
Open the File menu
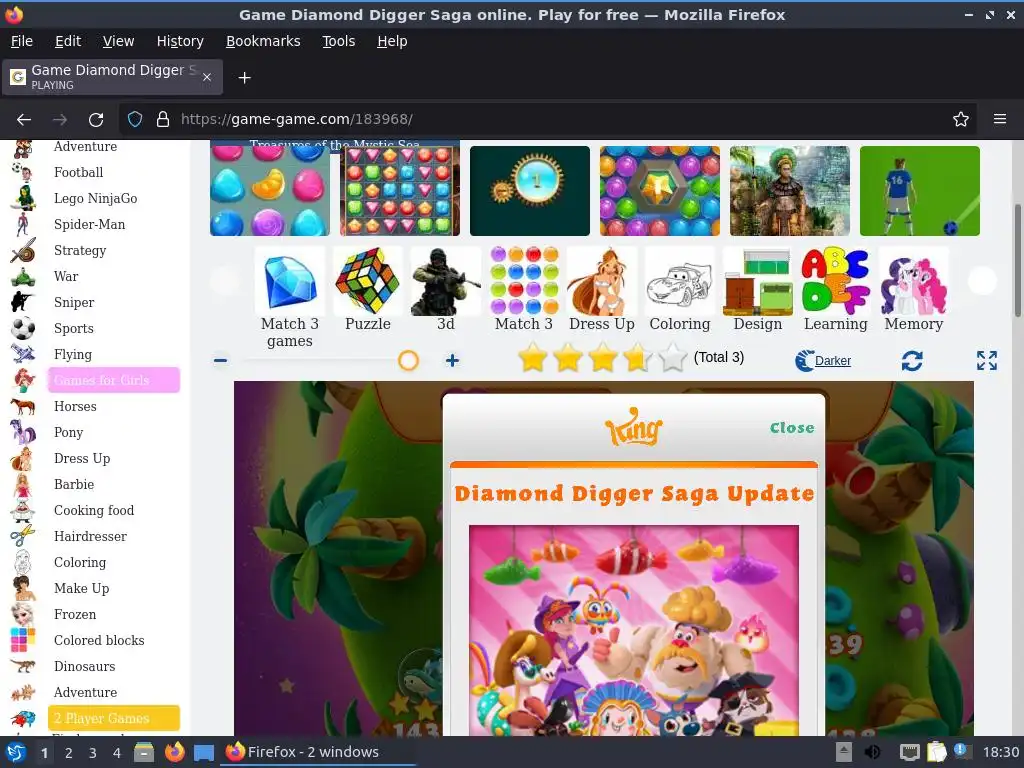[22, 41]
